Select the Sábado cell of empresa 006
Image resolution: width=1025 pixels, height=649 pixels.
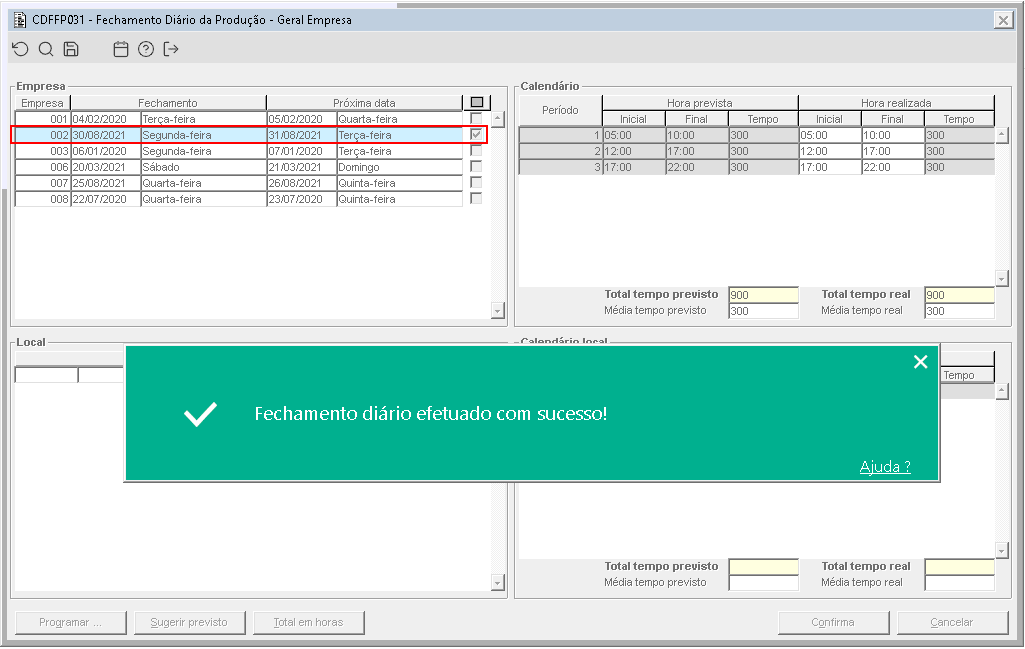tap(203, 167)
